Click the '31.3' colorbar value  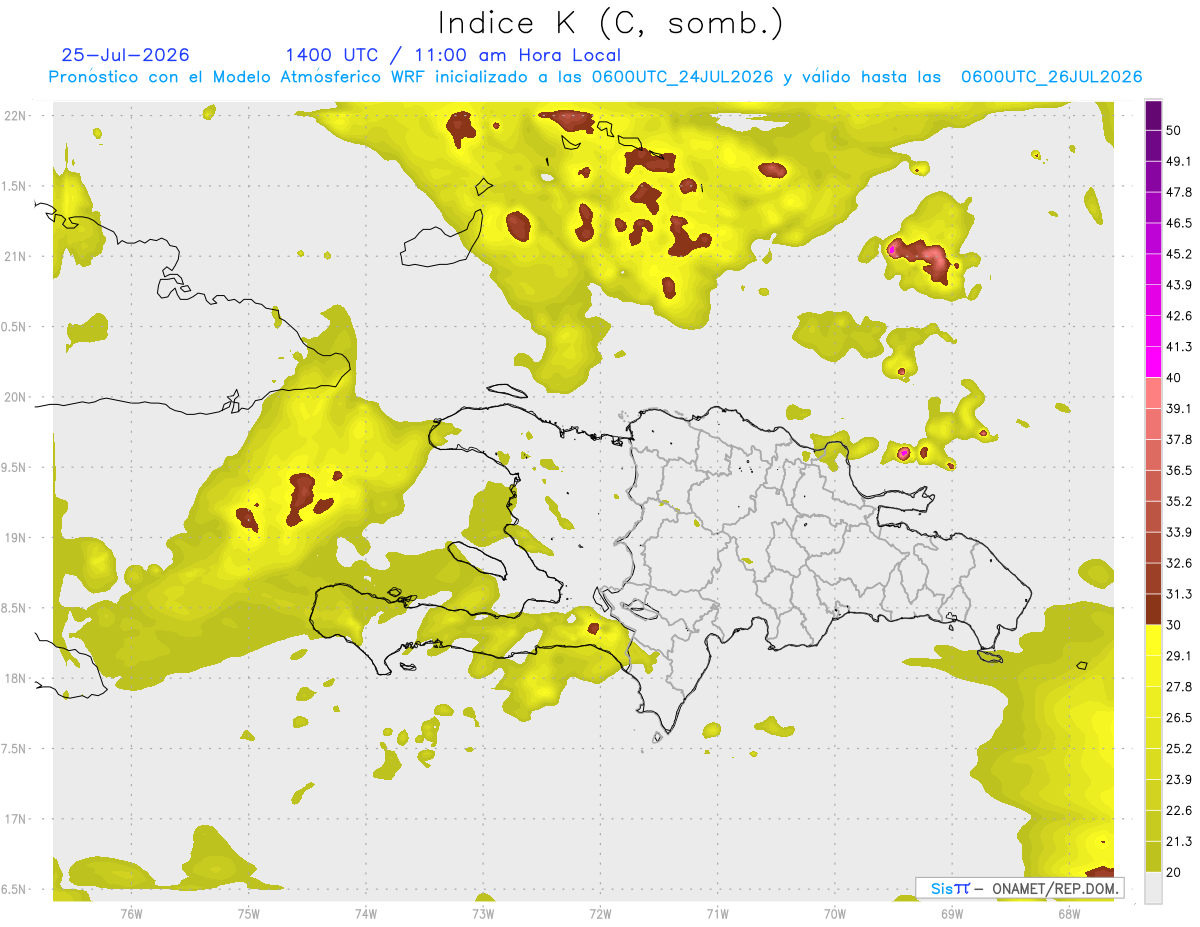pos(1179,594)
